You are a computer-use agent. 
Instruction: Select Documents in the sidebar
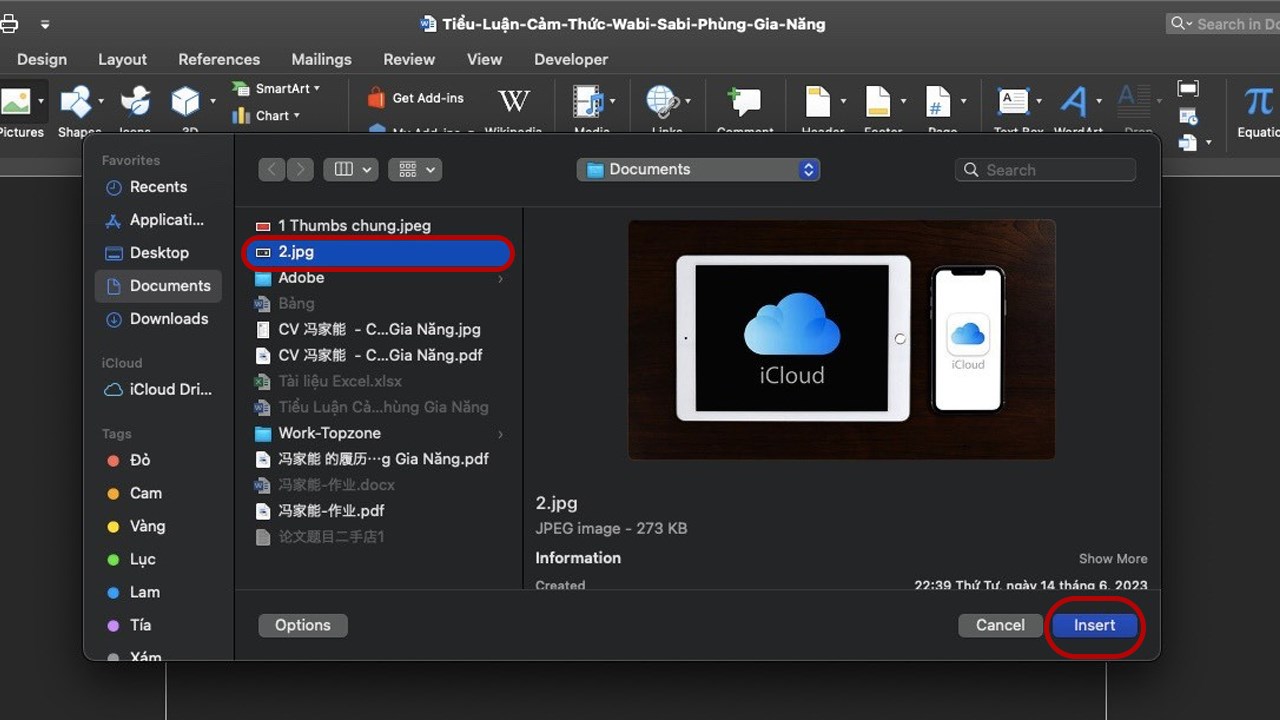coord(158,286)
